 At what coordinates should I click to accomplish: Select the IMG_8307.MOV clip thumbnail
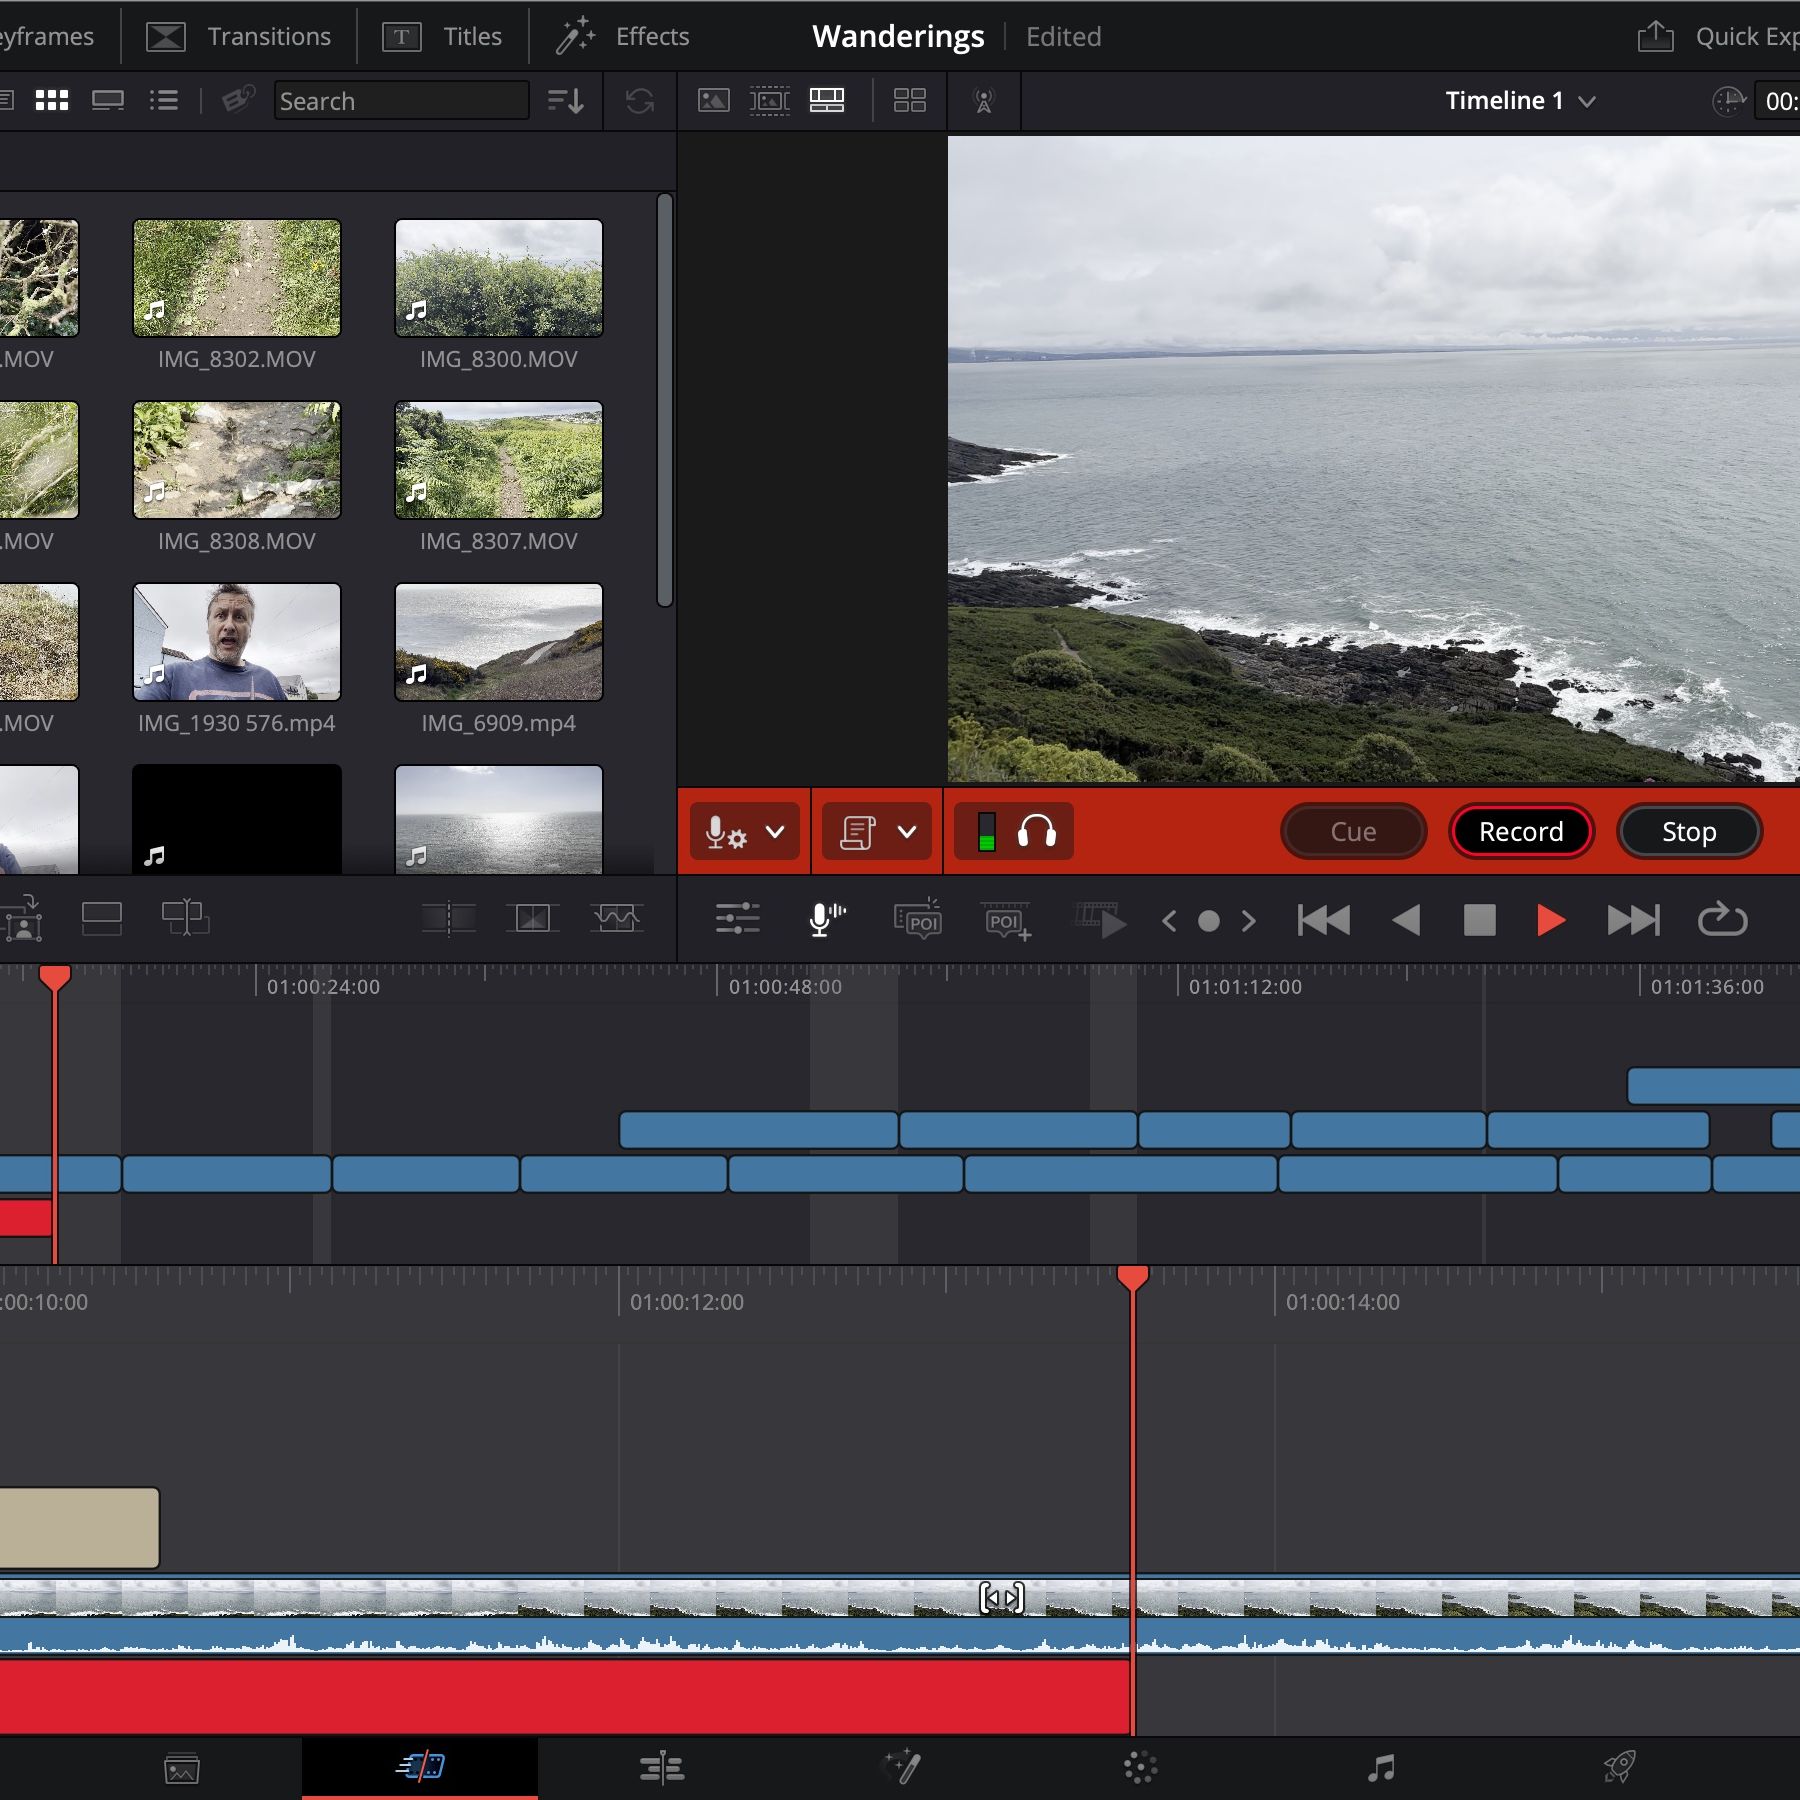click(x=498, y=461)
